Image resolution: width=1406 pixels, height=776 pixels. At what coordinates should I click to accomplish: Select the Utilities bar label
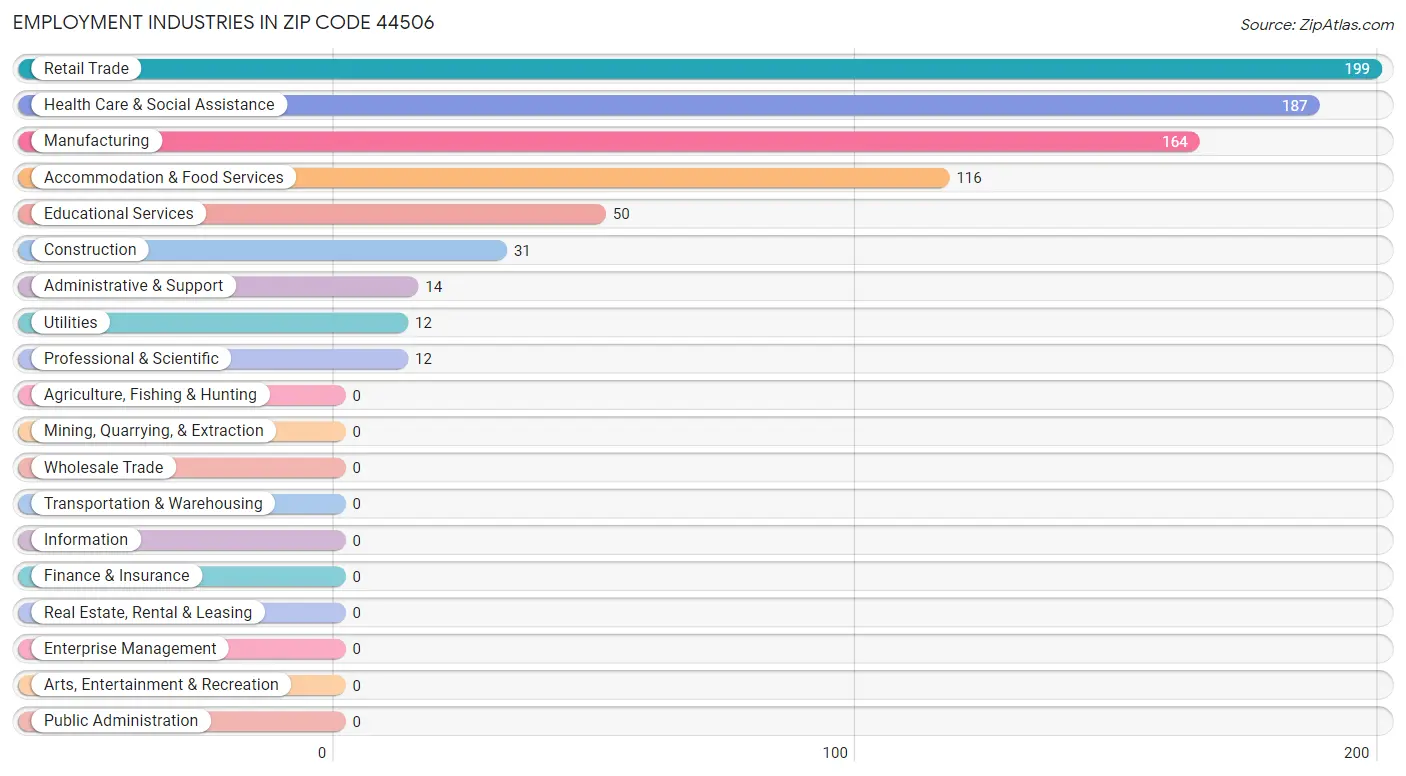[x=71, y=322]
